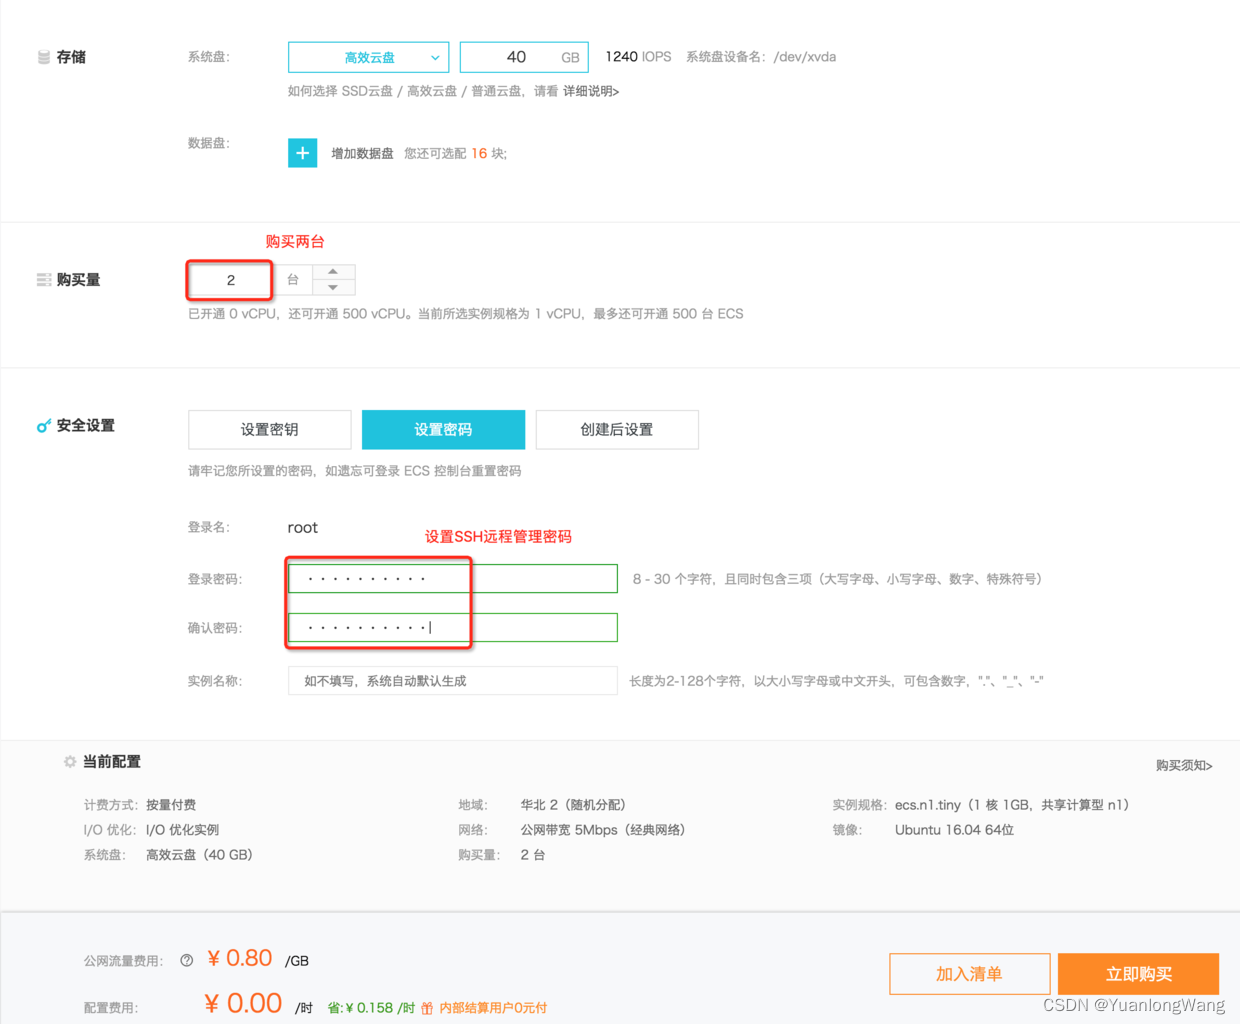Click the I/O 优化实例 value text
This screenshot has height=1024, width=1240.
tap(182, 830)
